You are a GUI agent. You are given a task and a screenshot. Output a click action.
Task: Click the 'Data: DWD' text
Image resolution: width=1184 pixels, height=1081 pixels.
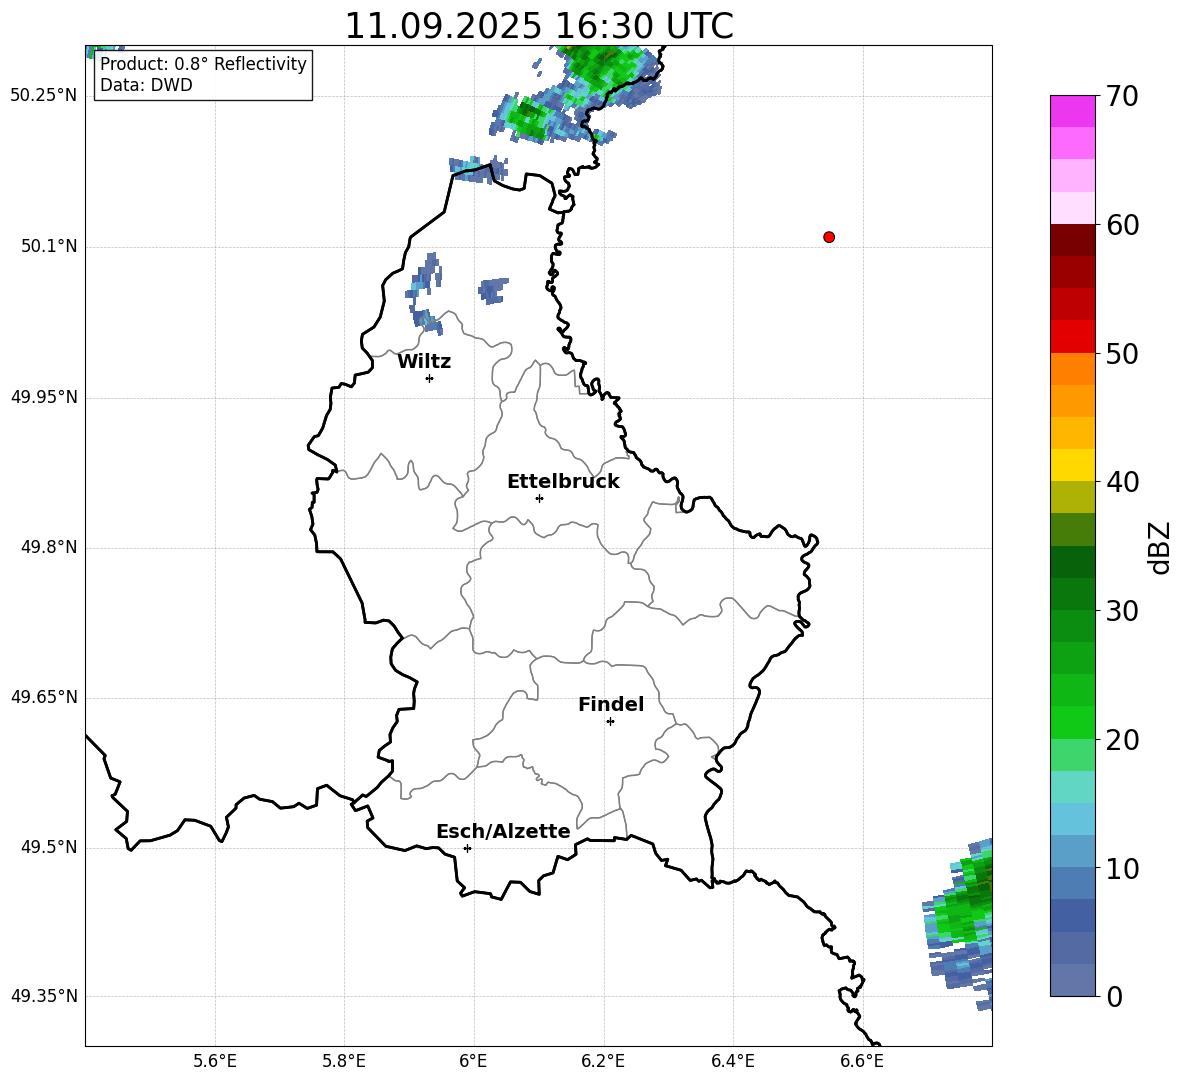[x=146, y=85]
